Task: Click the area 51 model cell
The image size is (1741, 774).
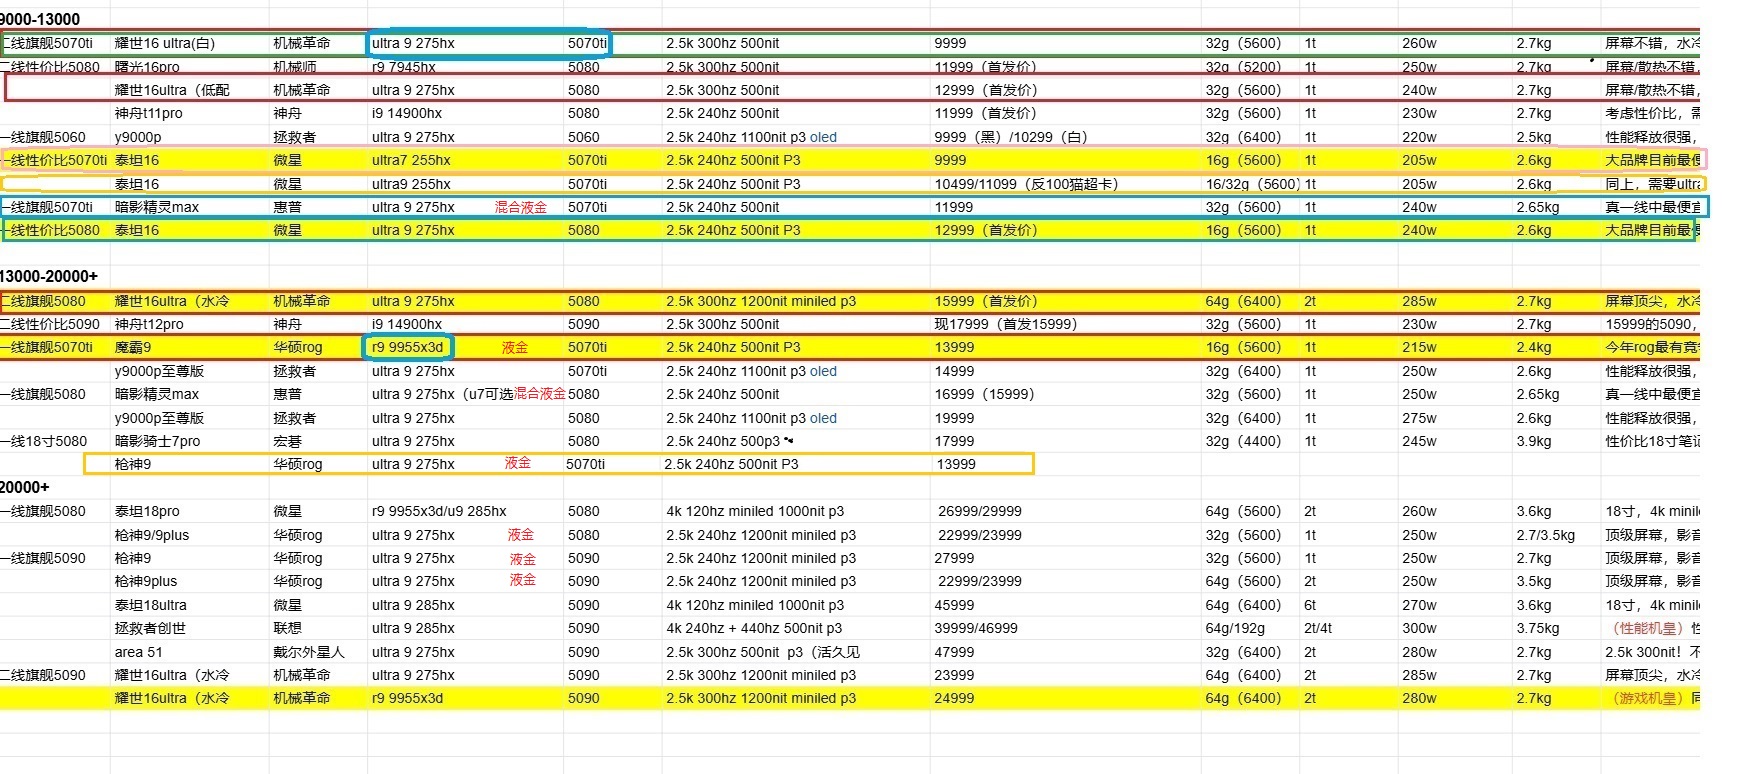Action: click(138, 652)
